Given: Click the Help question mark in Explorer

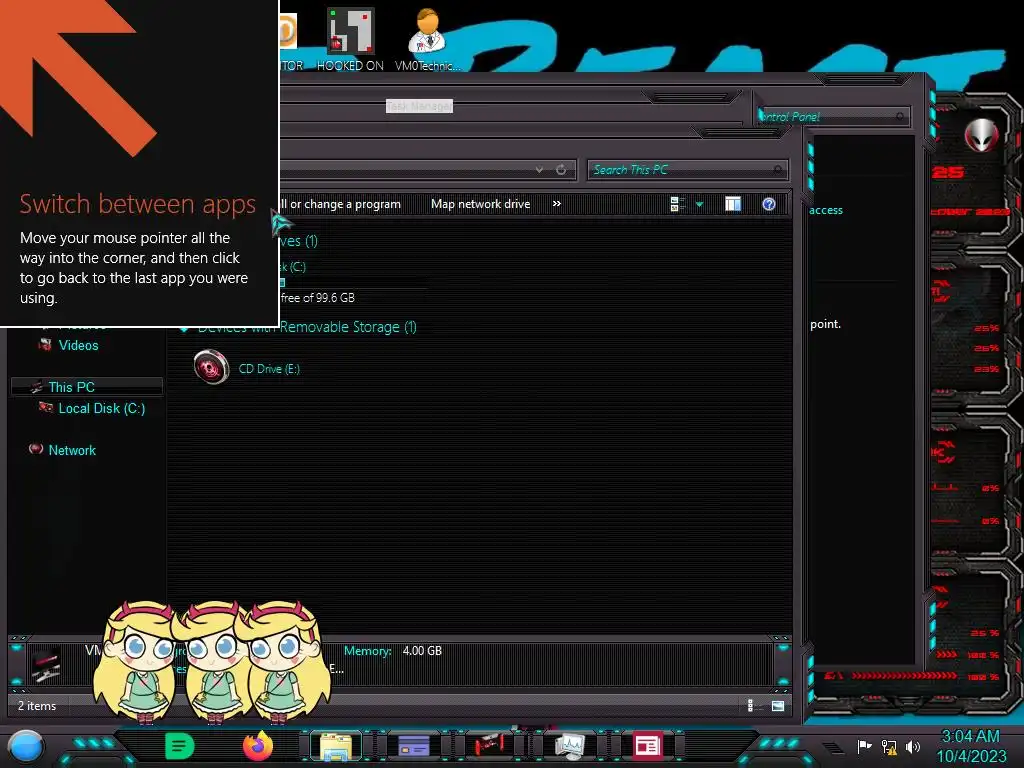Looking at the screenshot, I should pos(769,204).
